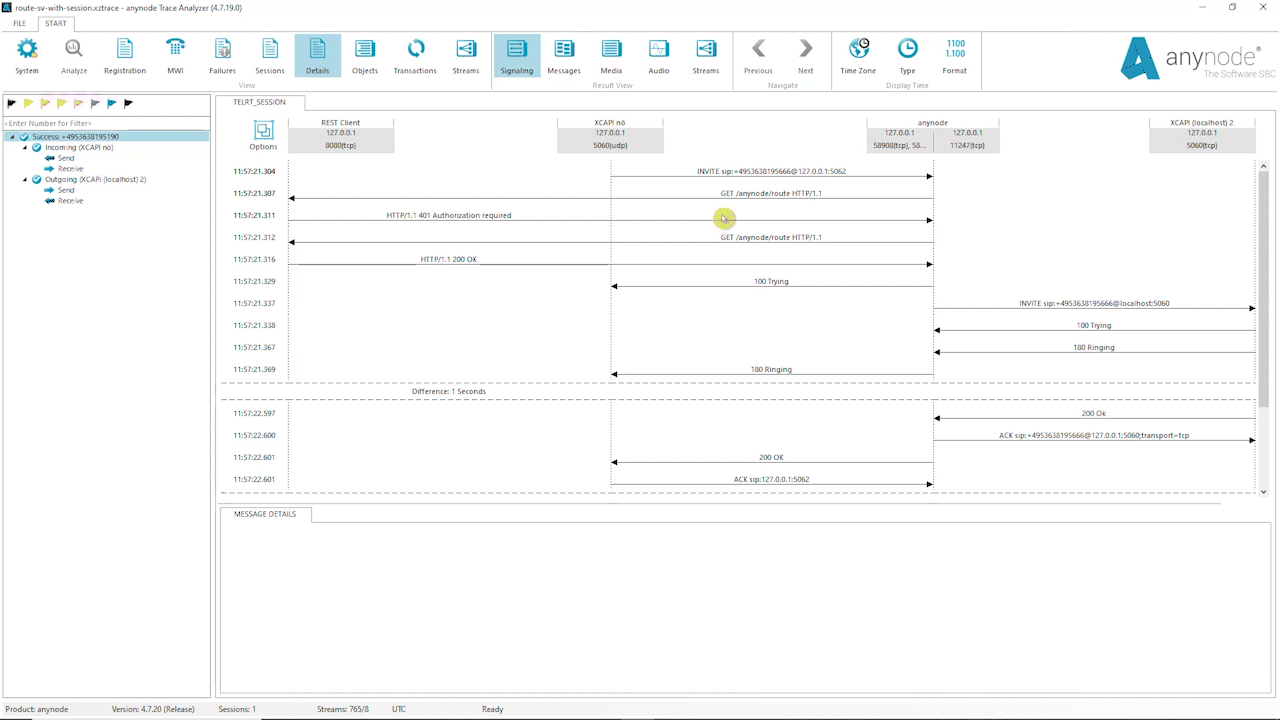Select the INVITE sip:+4953638195666@localhost:5060 message

coord(1094,304)
